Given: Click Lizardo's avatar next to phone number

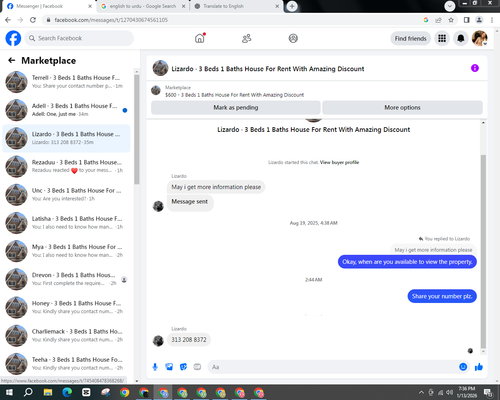Looking at the screenshot, I should click(x=158, y=341).
